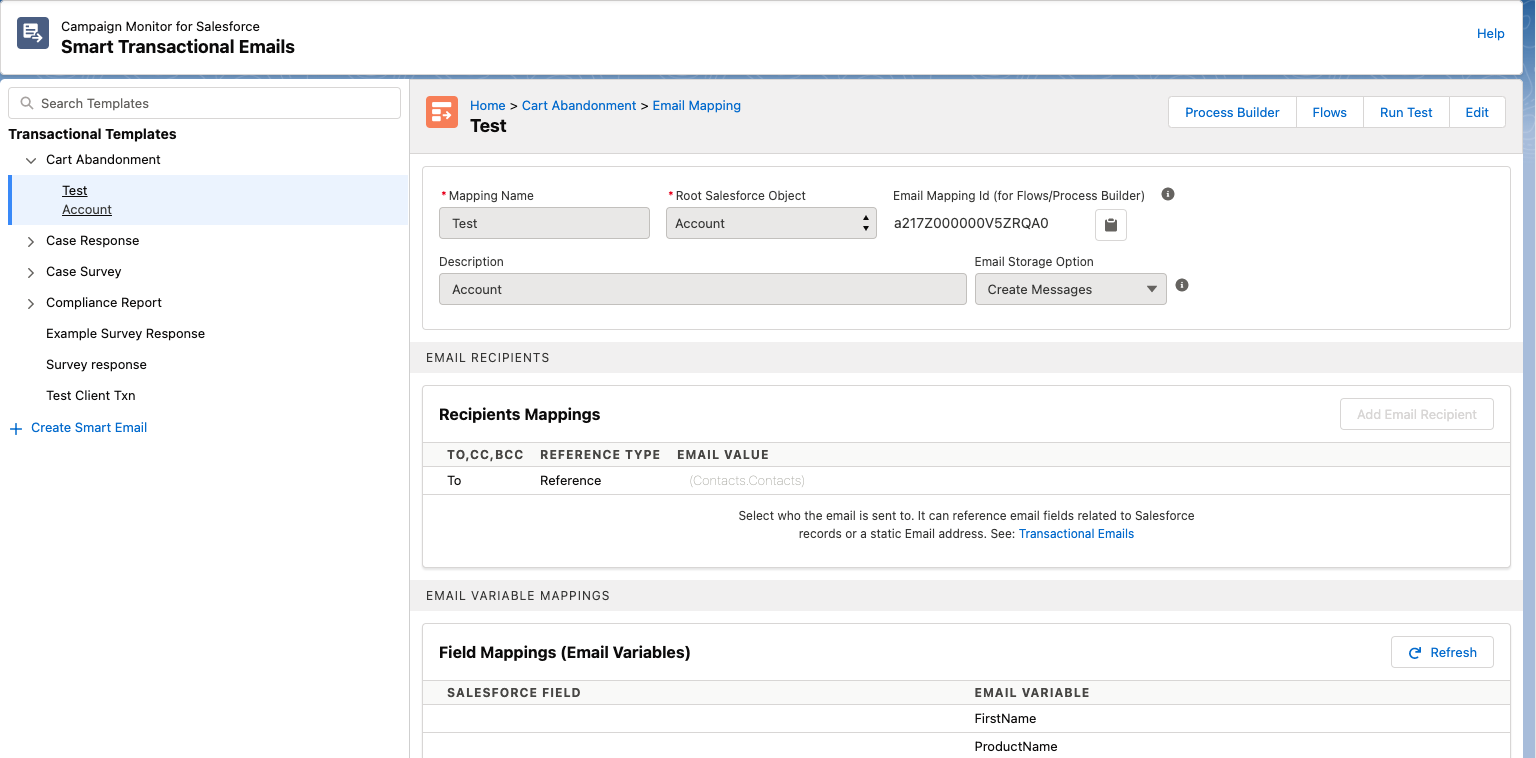This screenshot has width=1536, height=758.
Task: Click Create Smart Email link
Action: tap(89, 427)
